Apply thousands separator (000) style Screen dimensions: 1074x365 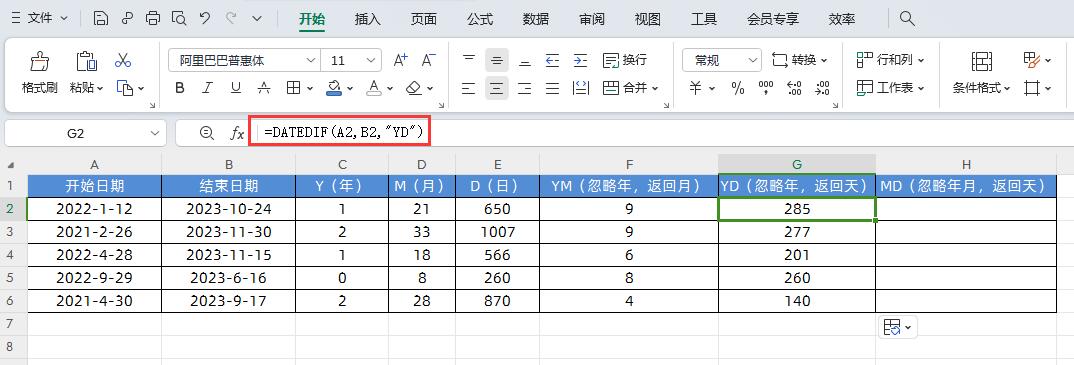pos(766,88)
